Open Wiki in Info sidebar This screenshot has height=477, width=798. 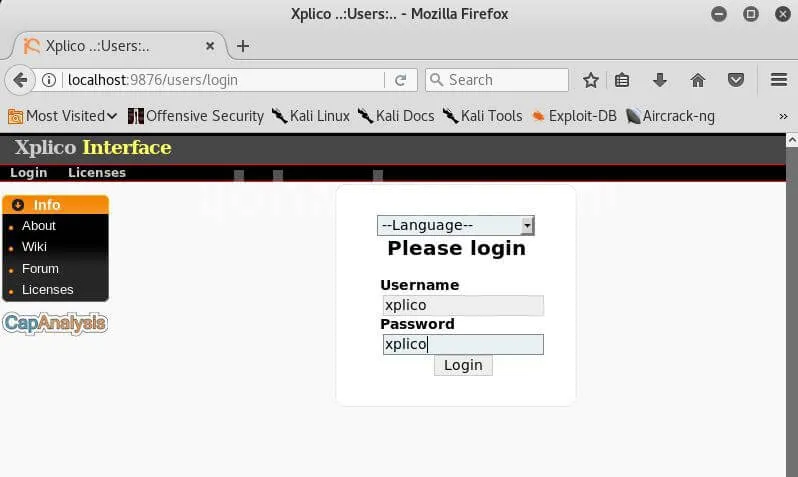click(x=34, y=247)
